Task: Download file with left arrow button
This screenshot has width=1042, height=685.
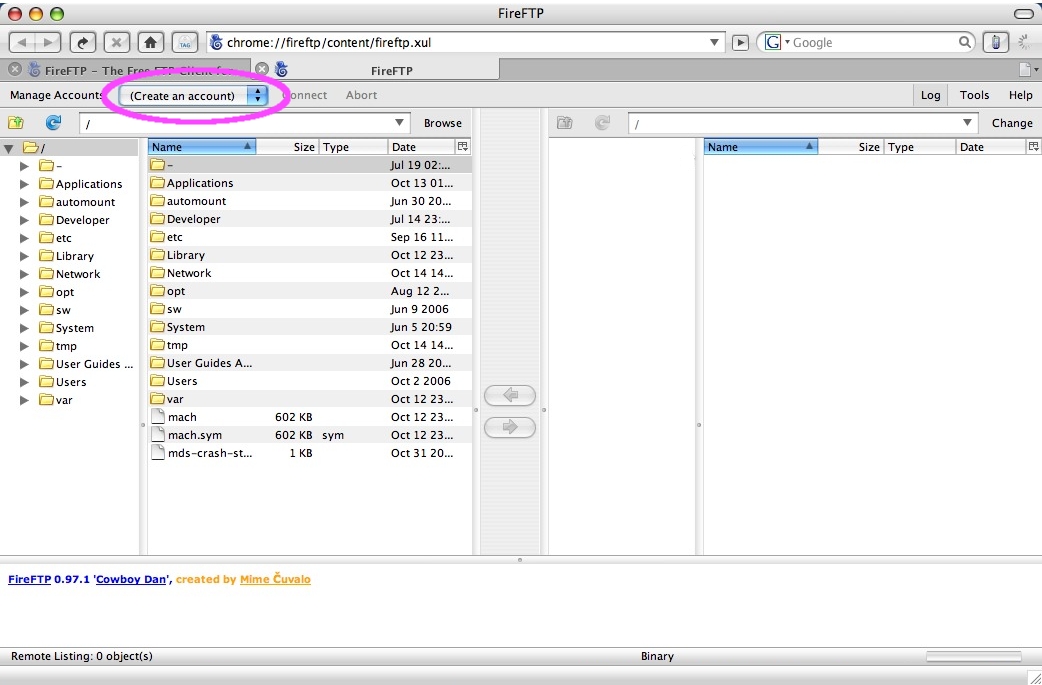Action: pyautogui.click(x=510, y=395)
